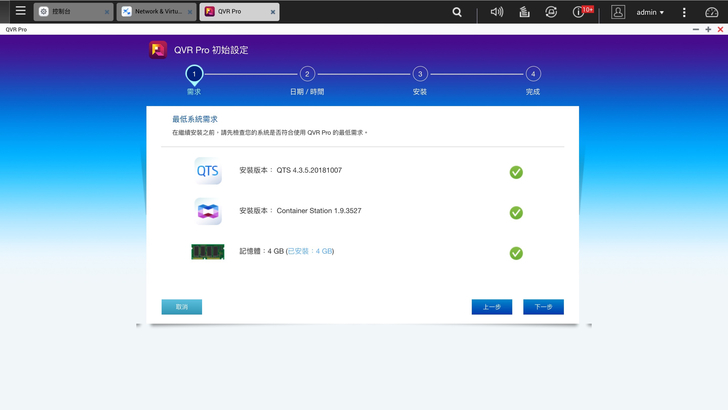Click the external devices sync icon
The width and height of the screenshot is (728, 410).
click(x=551, y=12)
